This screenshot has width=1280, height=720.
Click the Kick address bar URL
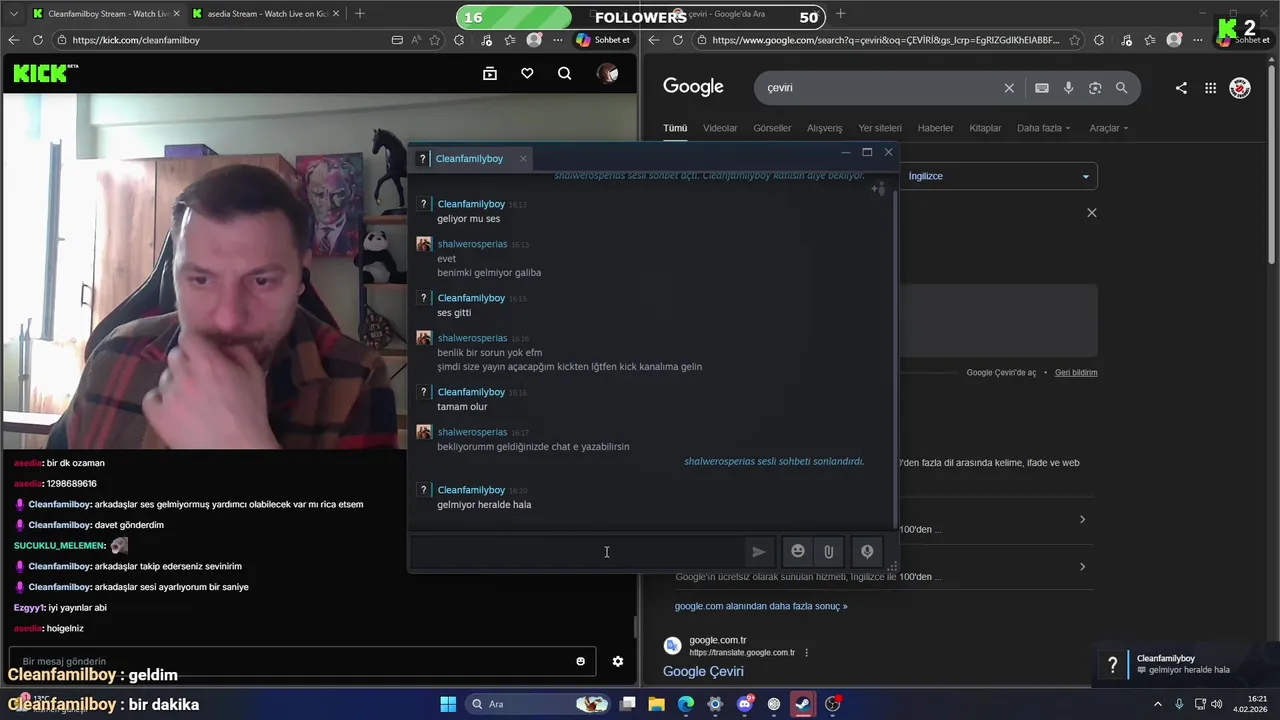(136, 40)
